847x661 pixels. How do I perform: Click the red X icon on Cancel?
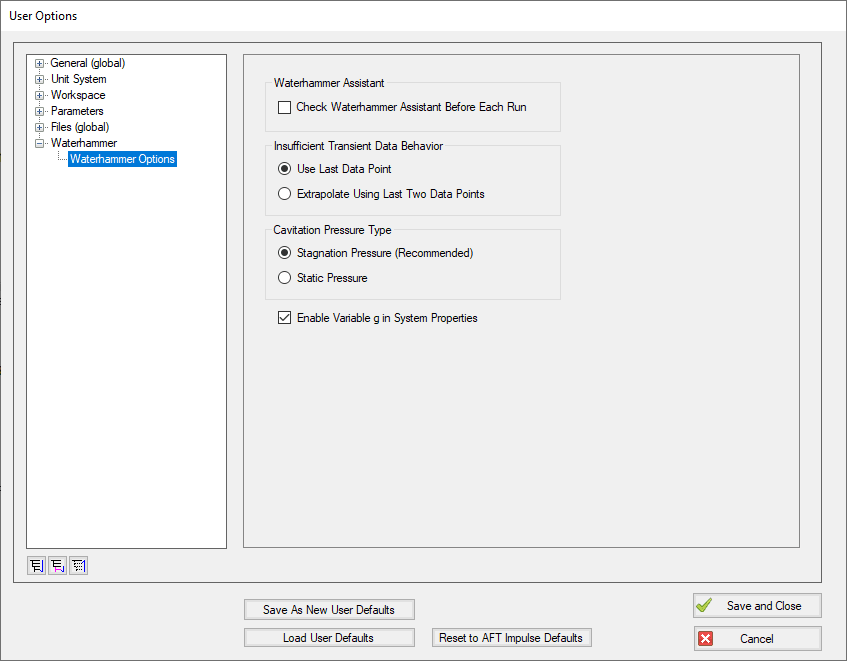(x=705, y=639)
